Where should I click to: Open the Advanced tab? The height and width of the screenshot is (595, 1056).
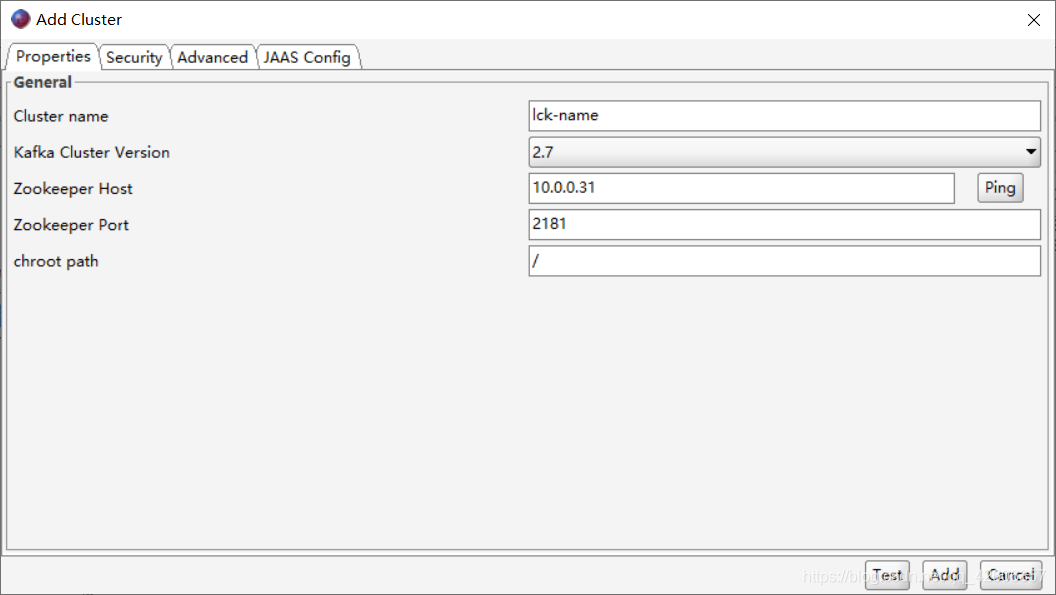[212, 57]
